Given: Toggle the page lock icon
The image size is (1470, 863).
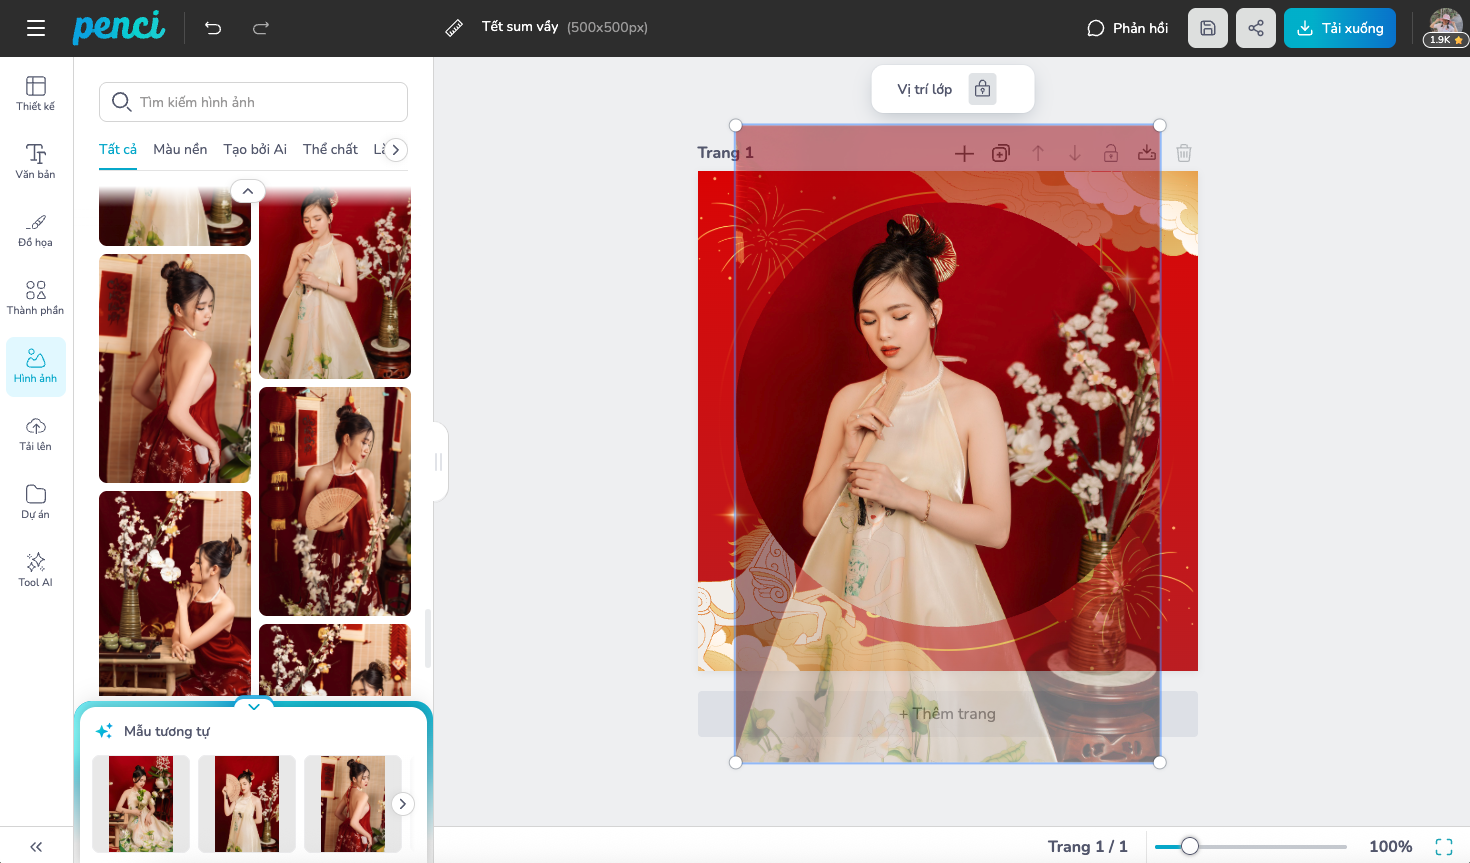Looking at the screenshot, I should click(x=1110, y=153).
